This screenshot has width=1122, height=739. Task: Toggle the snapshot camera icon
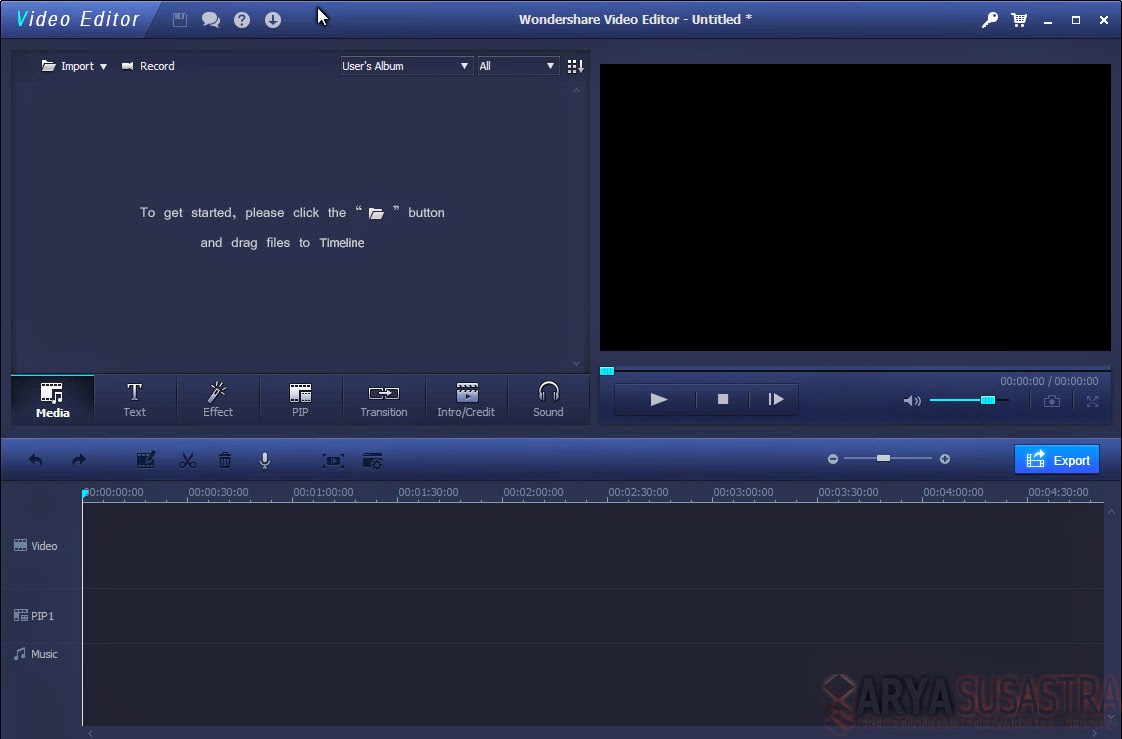(1052, 400)
